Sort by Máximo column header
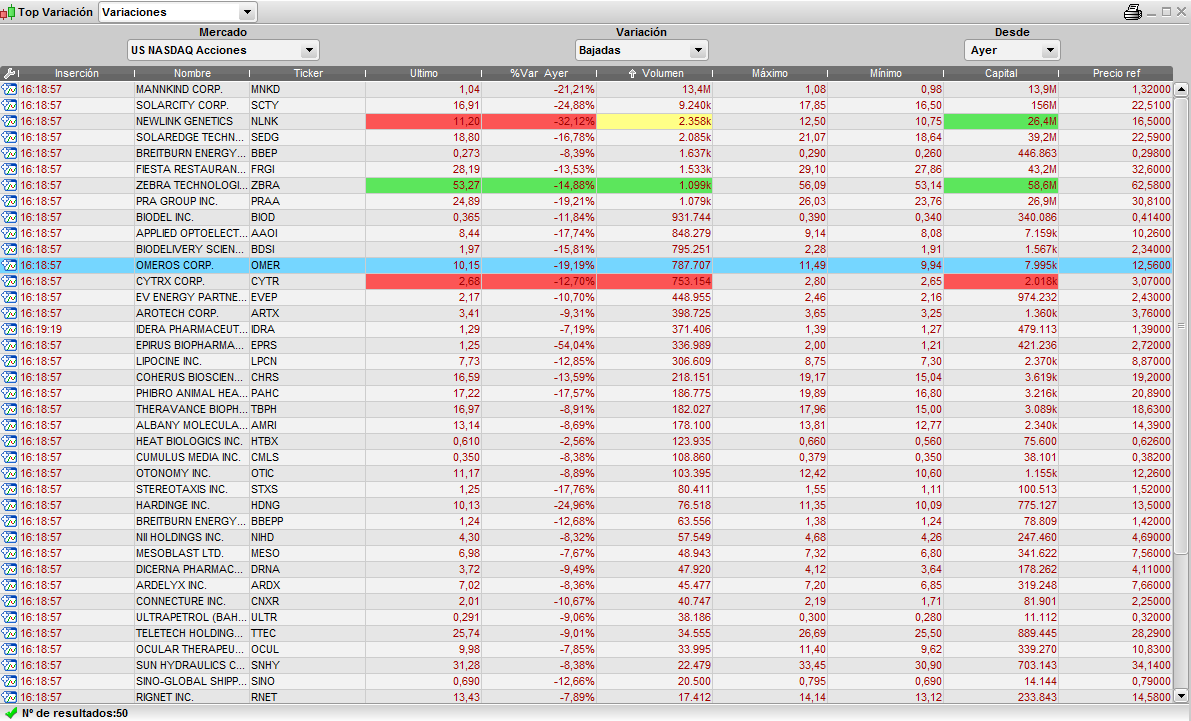This screenshot has width=1191, height=721. pyautogui.click(x=770, y=73)
